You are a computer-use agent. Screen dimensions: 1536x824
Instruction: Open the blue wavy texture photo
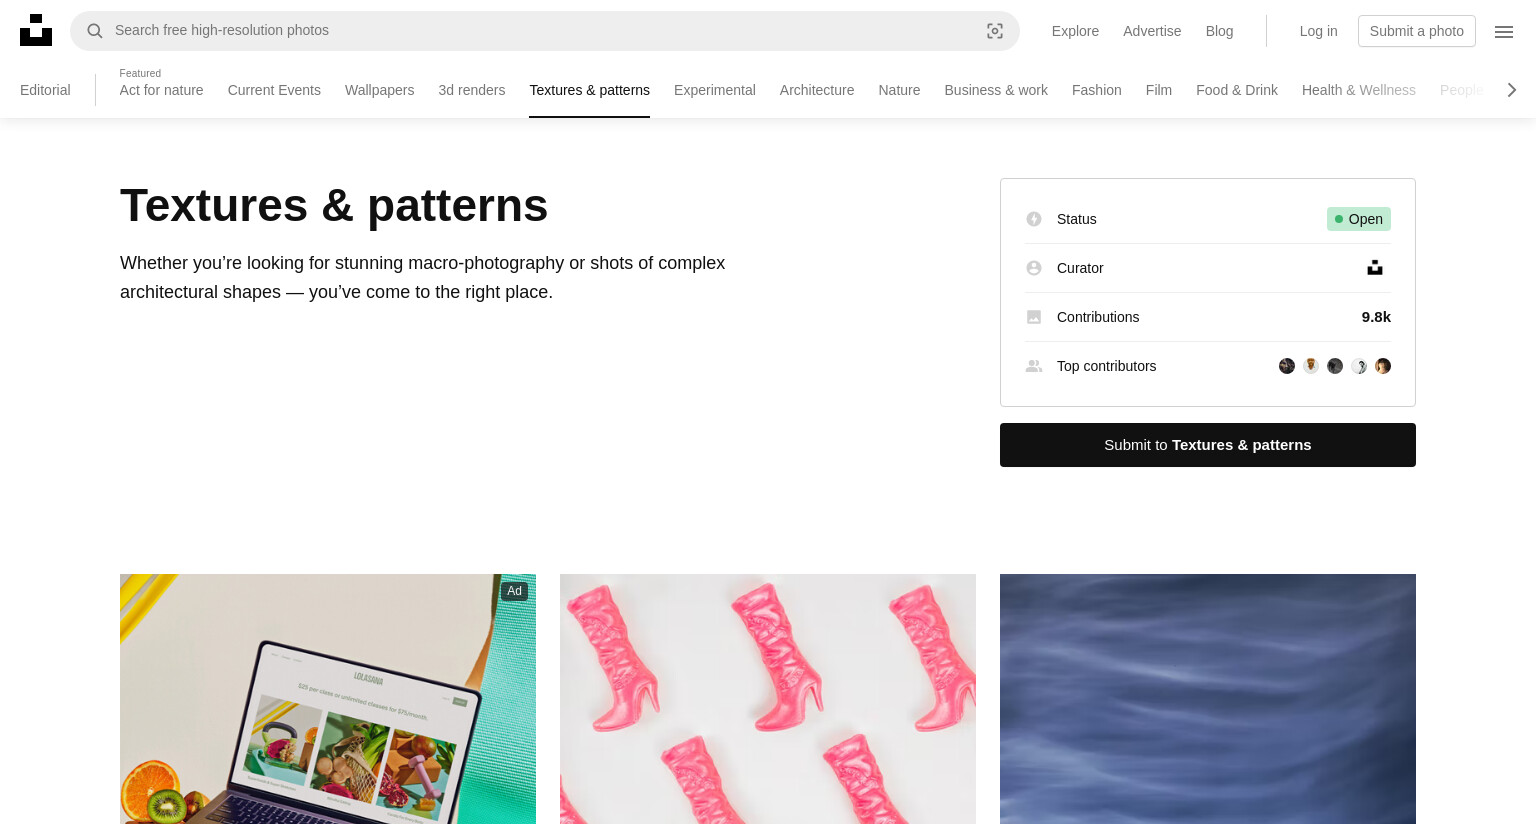[x=1208, y=699]
